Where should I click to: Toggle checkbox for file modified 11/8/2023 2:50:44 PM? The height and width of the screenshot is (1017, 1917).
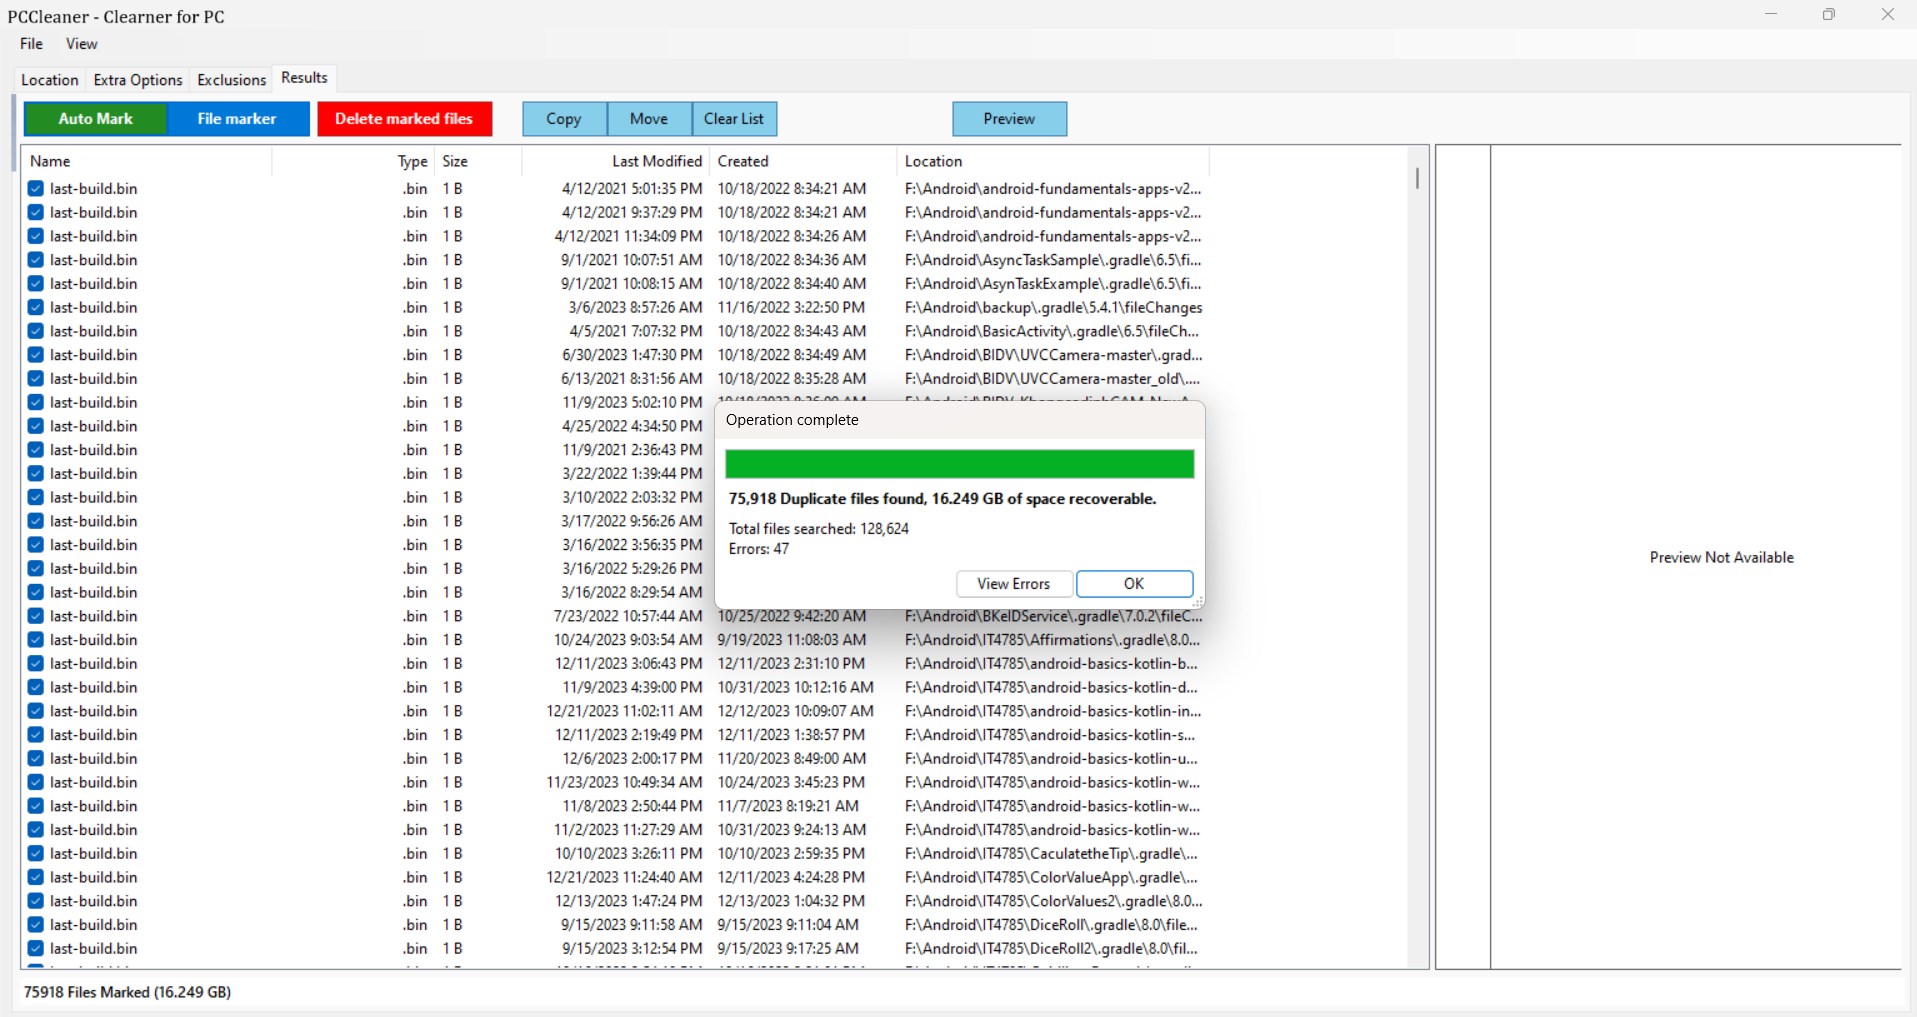click(x=36, y=807)
